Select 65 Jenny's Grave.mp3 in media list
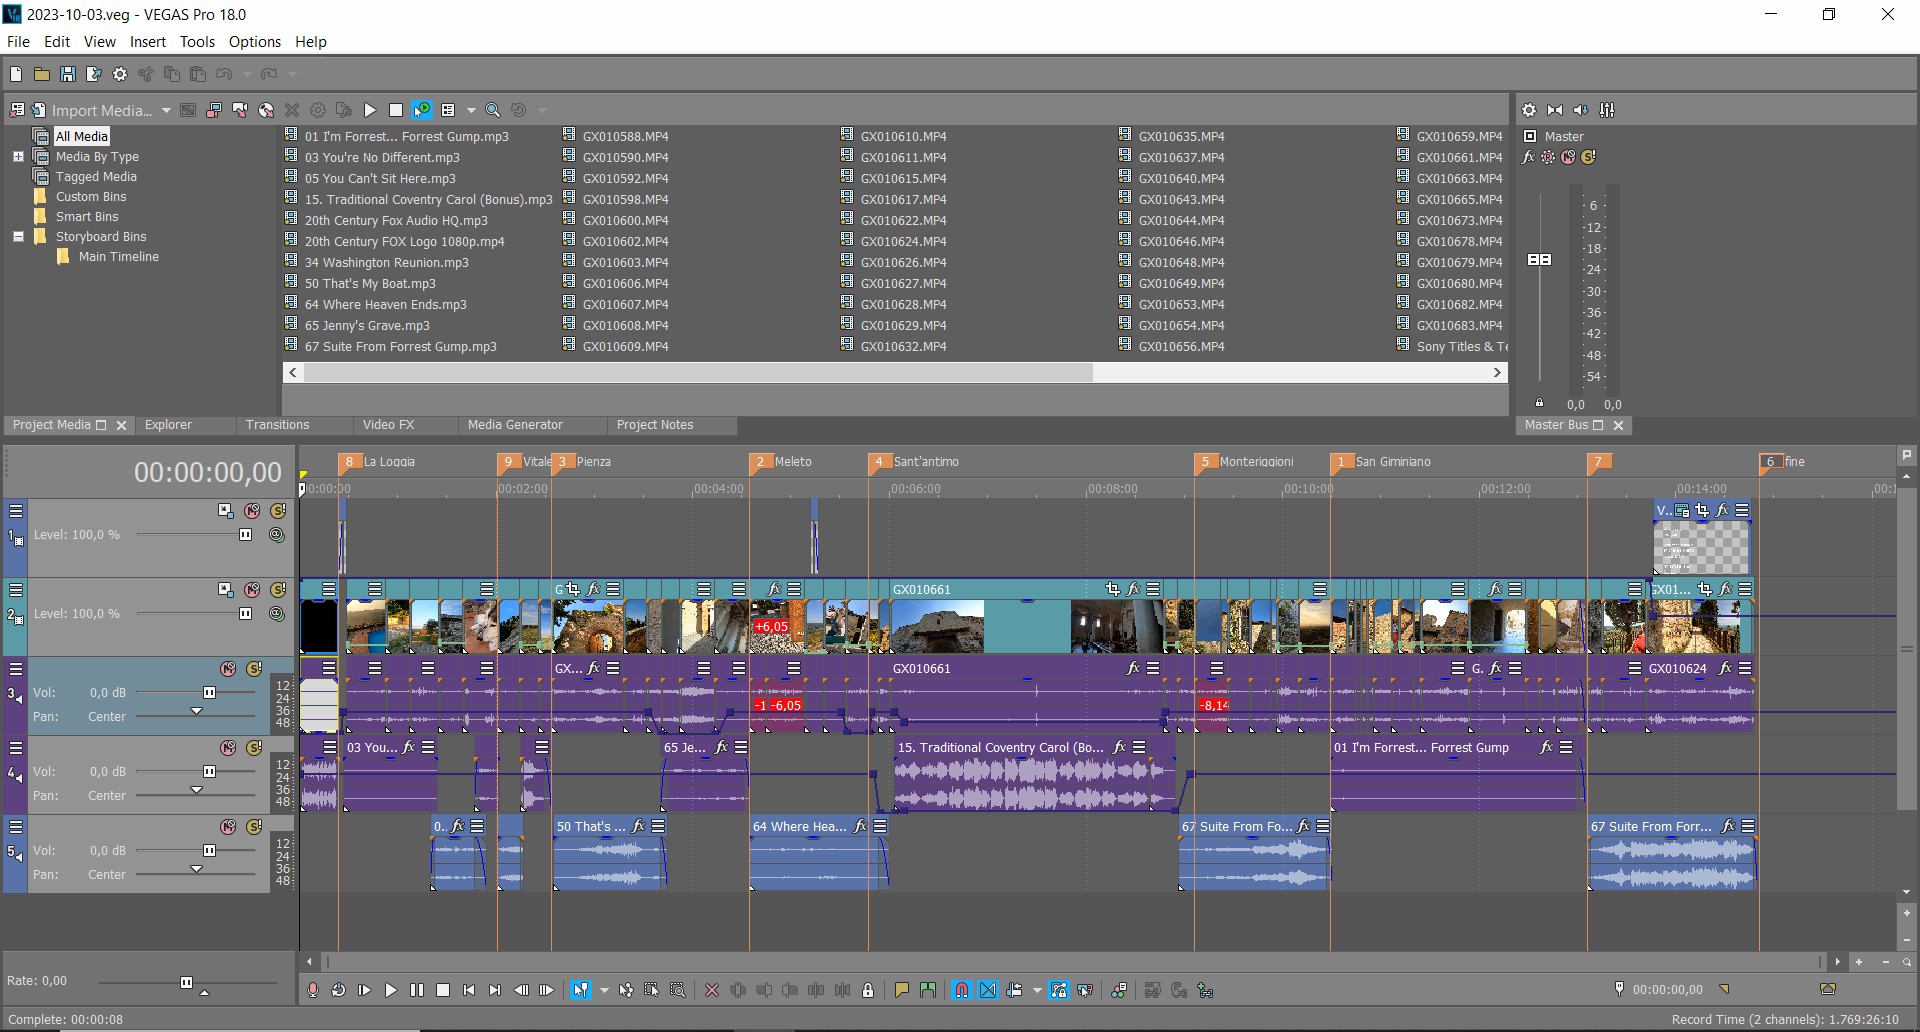1920x1032 pixels. coord(367,326)
